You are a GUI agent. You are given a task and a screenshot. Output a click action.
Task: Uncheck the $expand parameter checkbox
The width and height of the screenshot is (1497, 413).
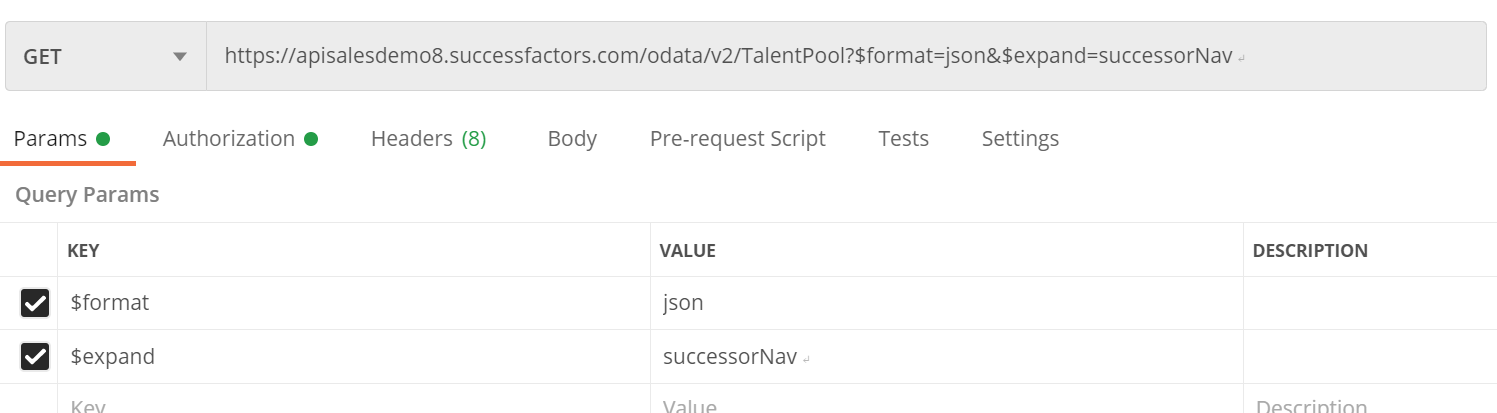coord(35,356)
